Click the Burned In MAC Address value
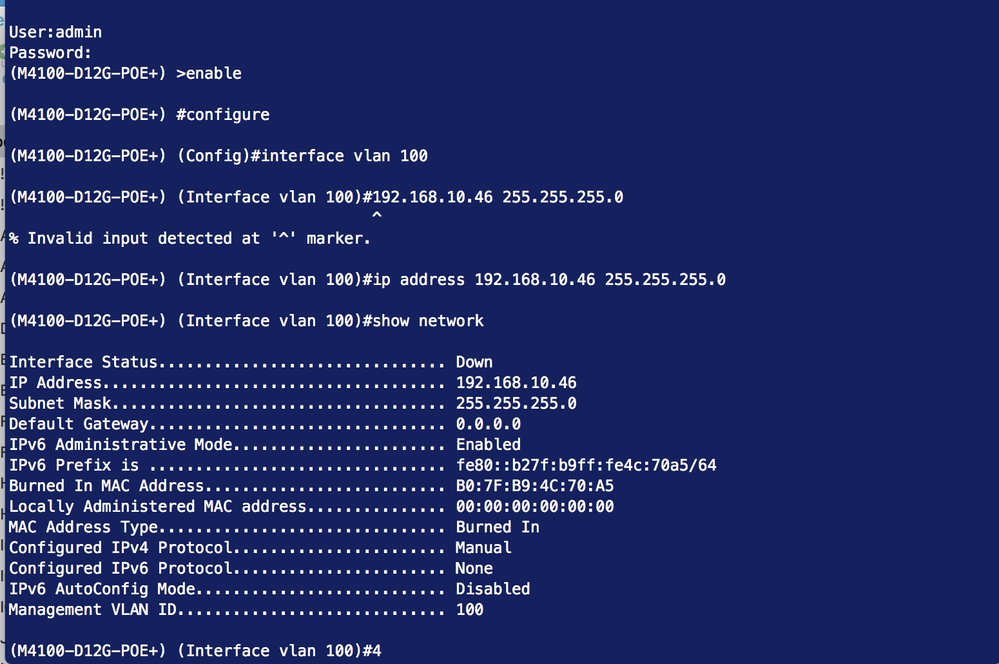This screenshot has height=664, width=999. pyautogui.click(x=534, y=486)
